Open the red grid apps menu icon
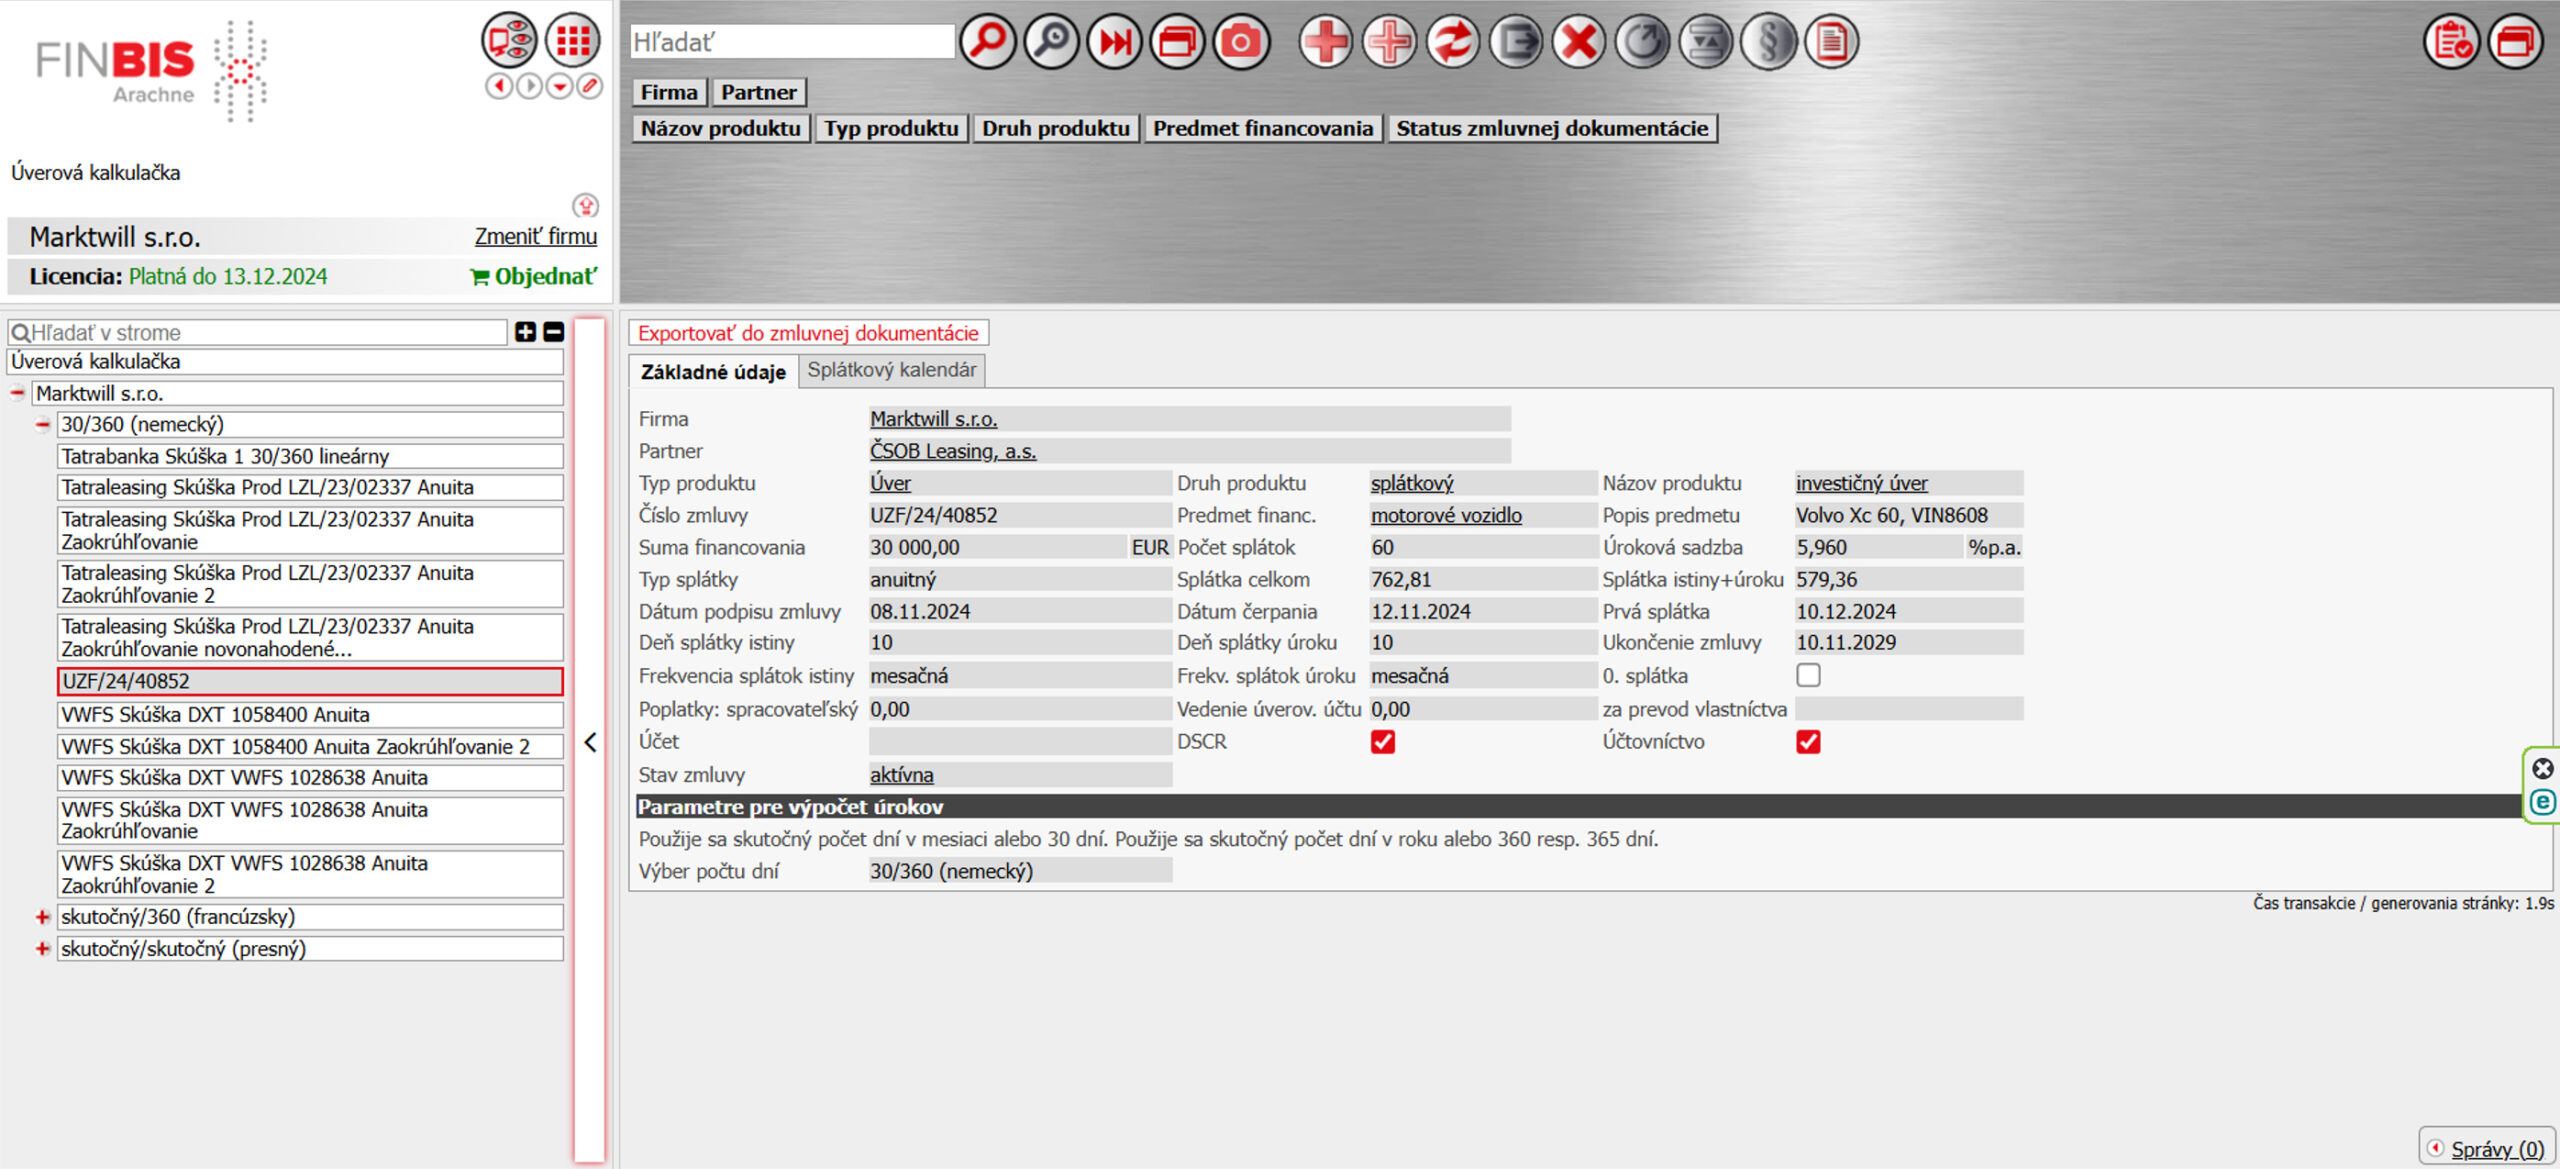Image resolution: width=2560 pixels, height=1169 pixels. pos(573,41)
